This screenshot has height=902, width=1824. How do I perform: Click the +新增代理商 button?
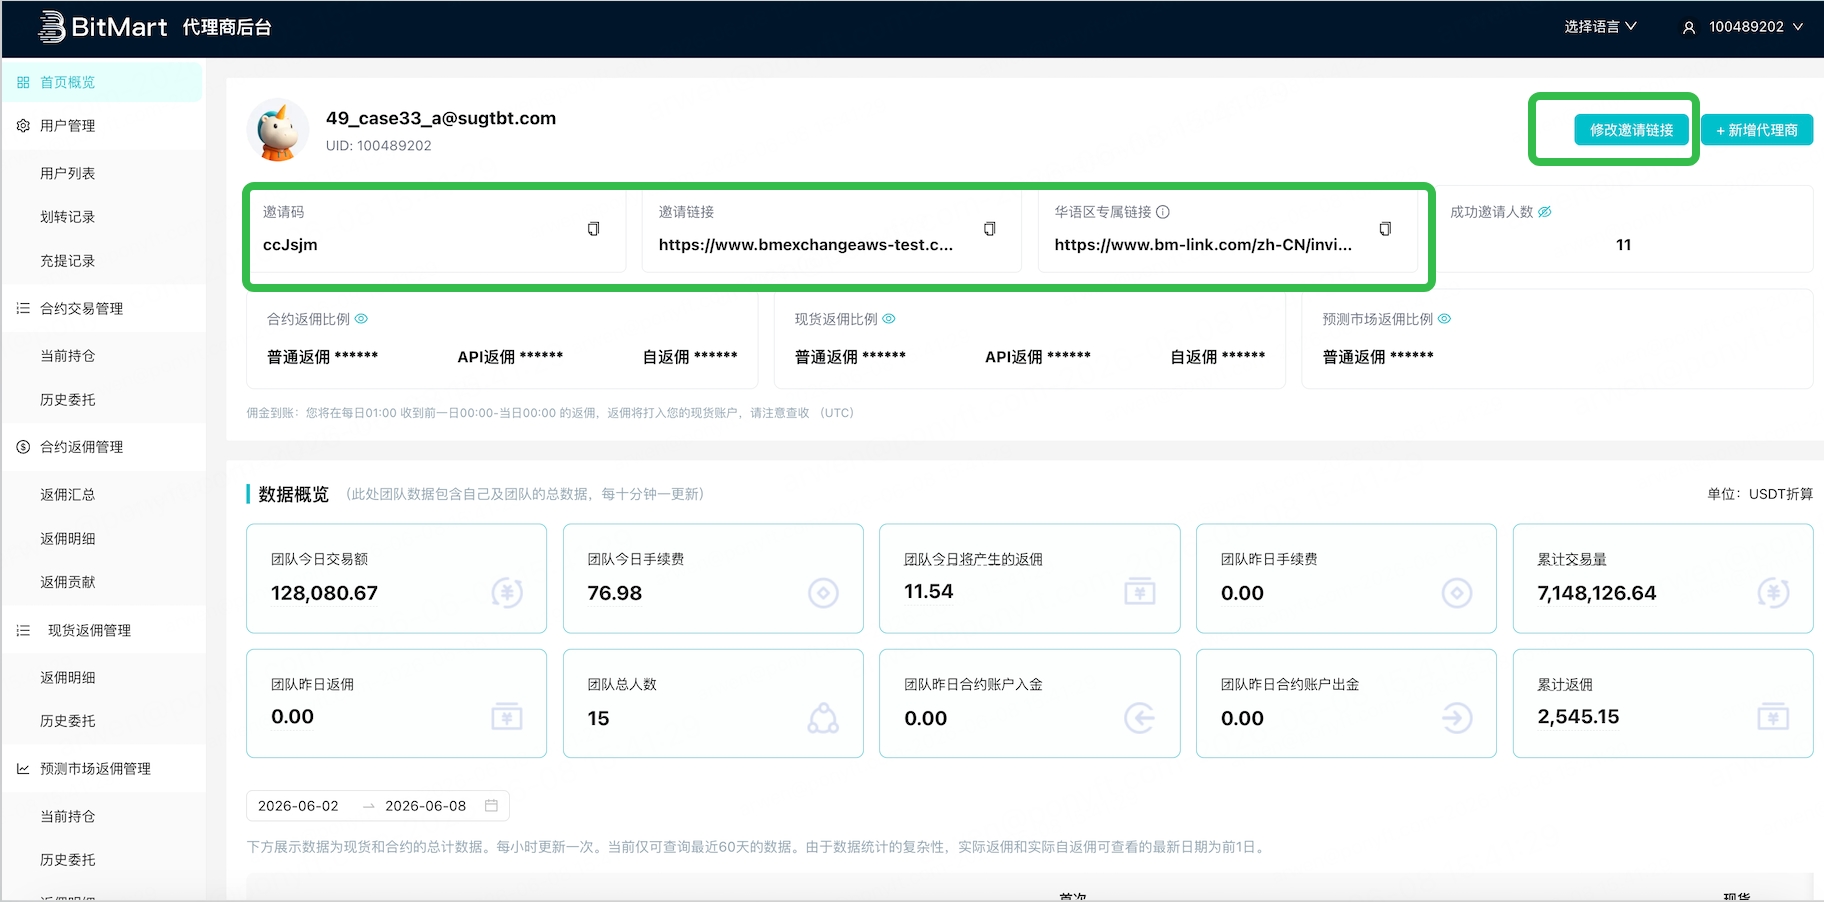pyautogui.click(x=1757, y=130)
